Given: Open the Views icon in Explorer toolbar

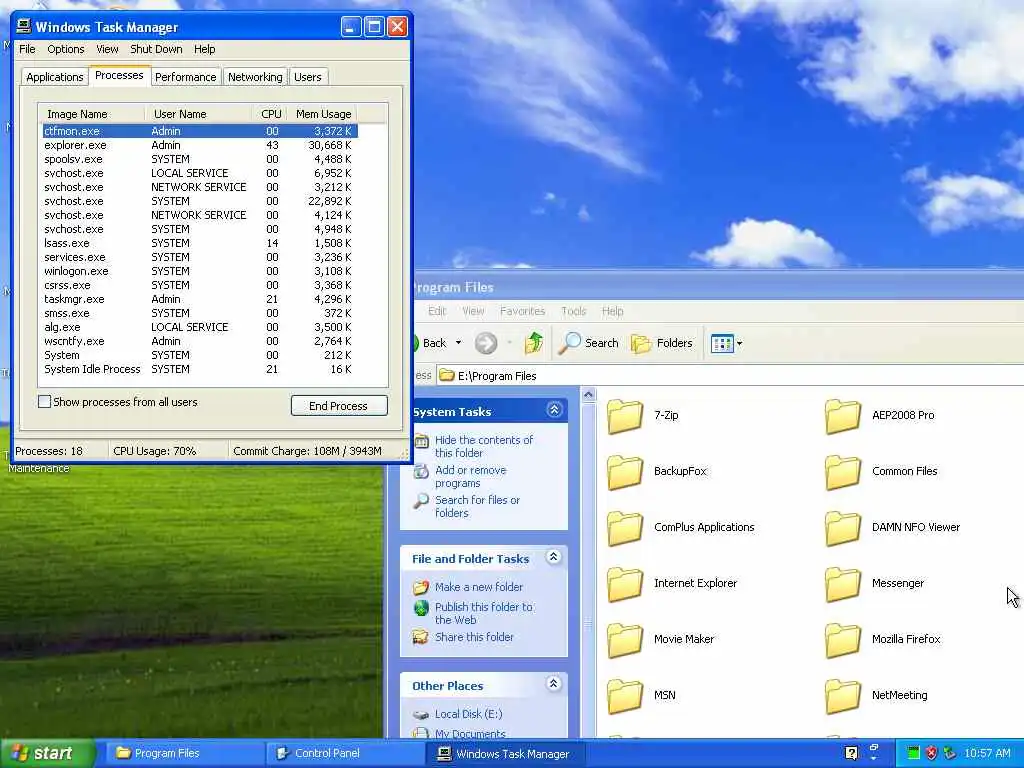Looking at the screenshot, I should [722, 343].
